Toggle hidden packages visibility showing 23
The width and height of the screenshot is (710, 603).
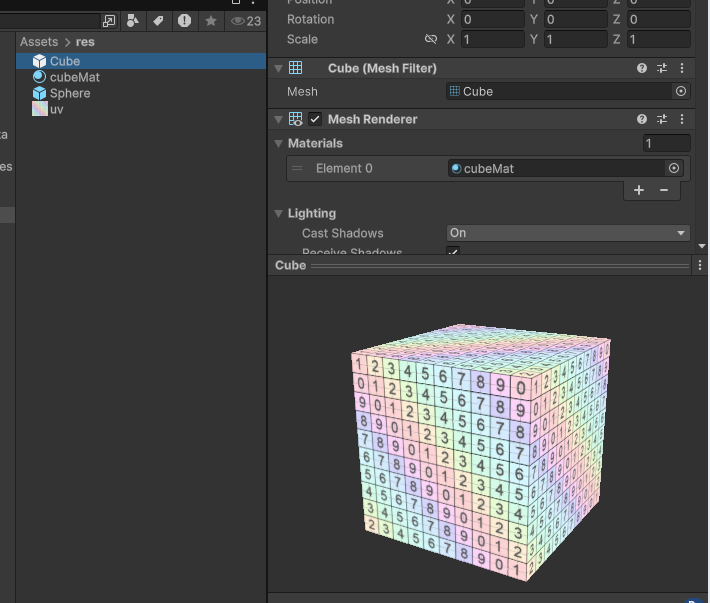(x=246, y=21)
